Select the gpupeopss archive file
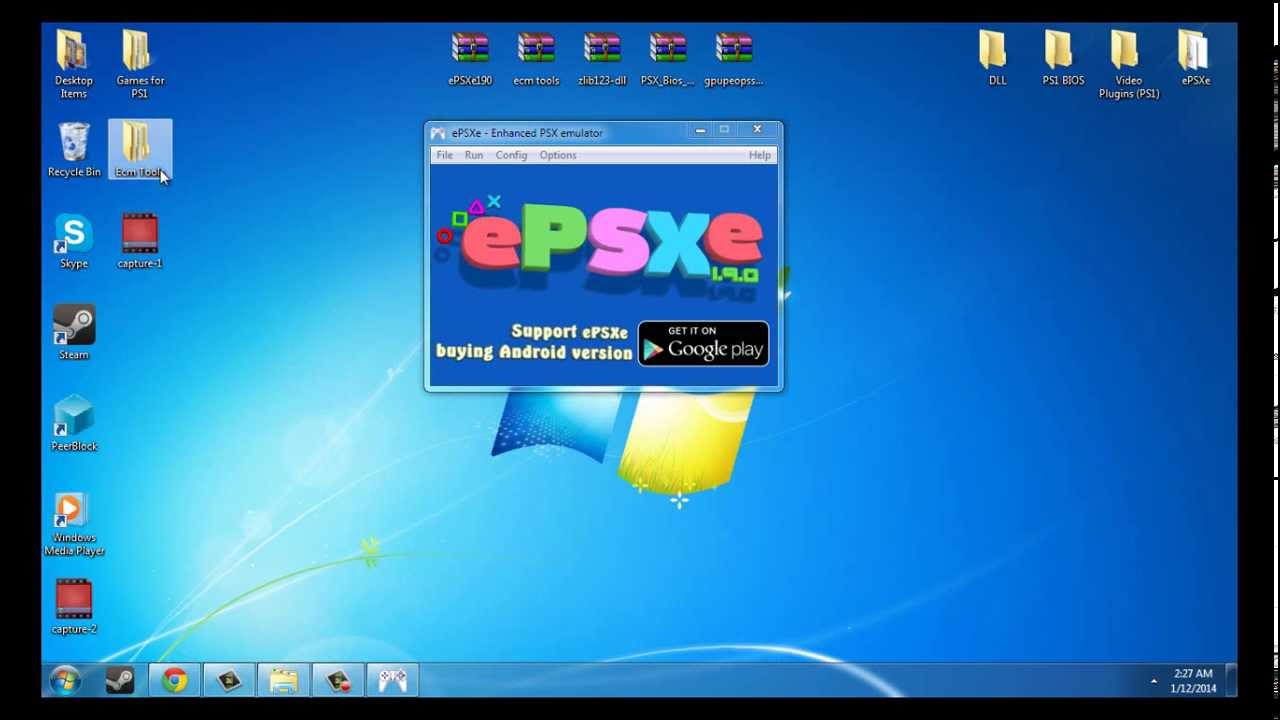The height and width of the screenshot is (720, 1280). (x=734, y=59)
